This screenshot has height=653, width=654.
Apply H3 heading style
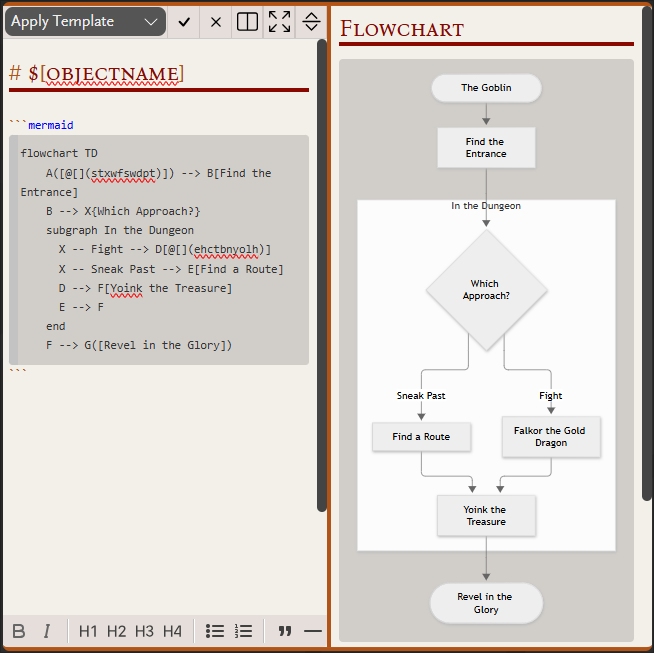click(x=144, y=631)
